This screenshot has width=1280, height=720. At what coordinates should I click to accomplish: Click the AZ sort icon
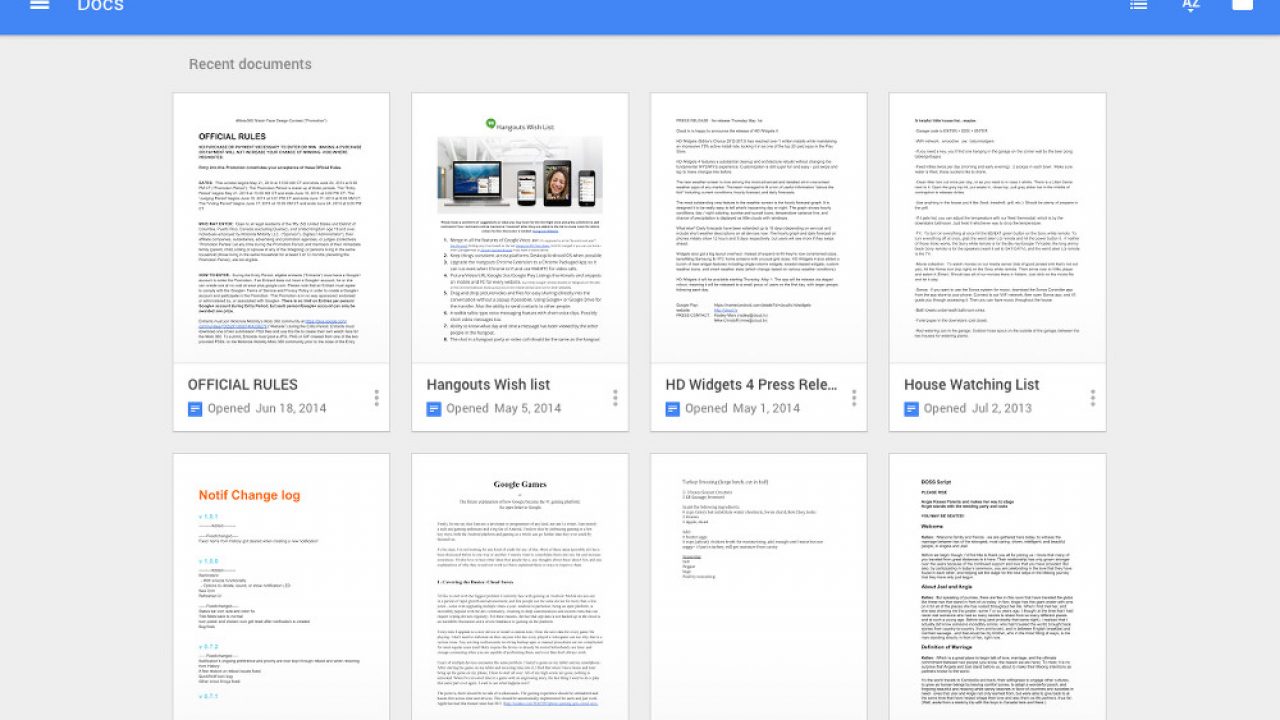tap(1190, 5)
